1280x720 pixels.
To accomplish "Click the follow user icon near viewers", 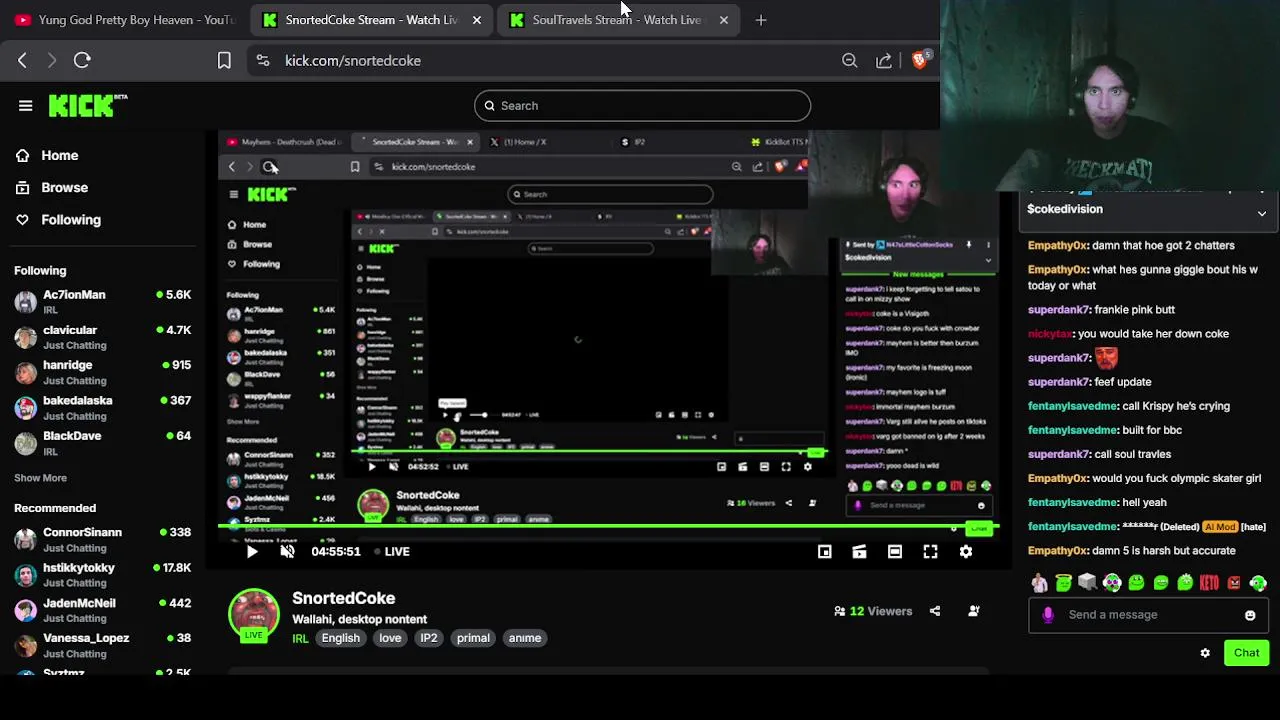I will 974,611.
